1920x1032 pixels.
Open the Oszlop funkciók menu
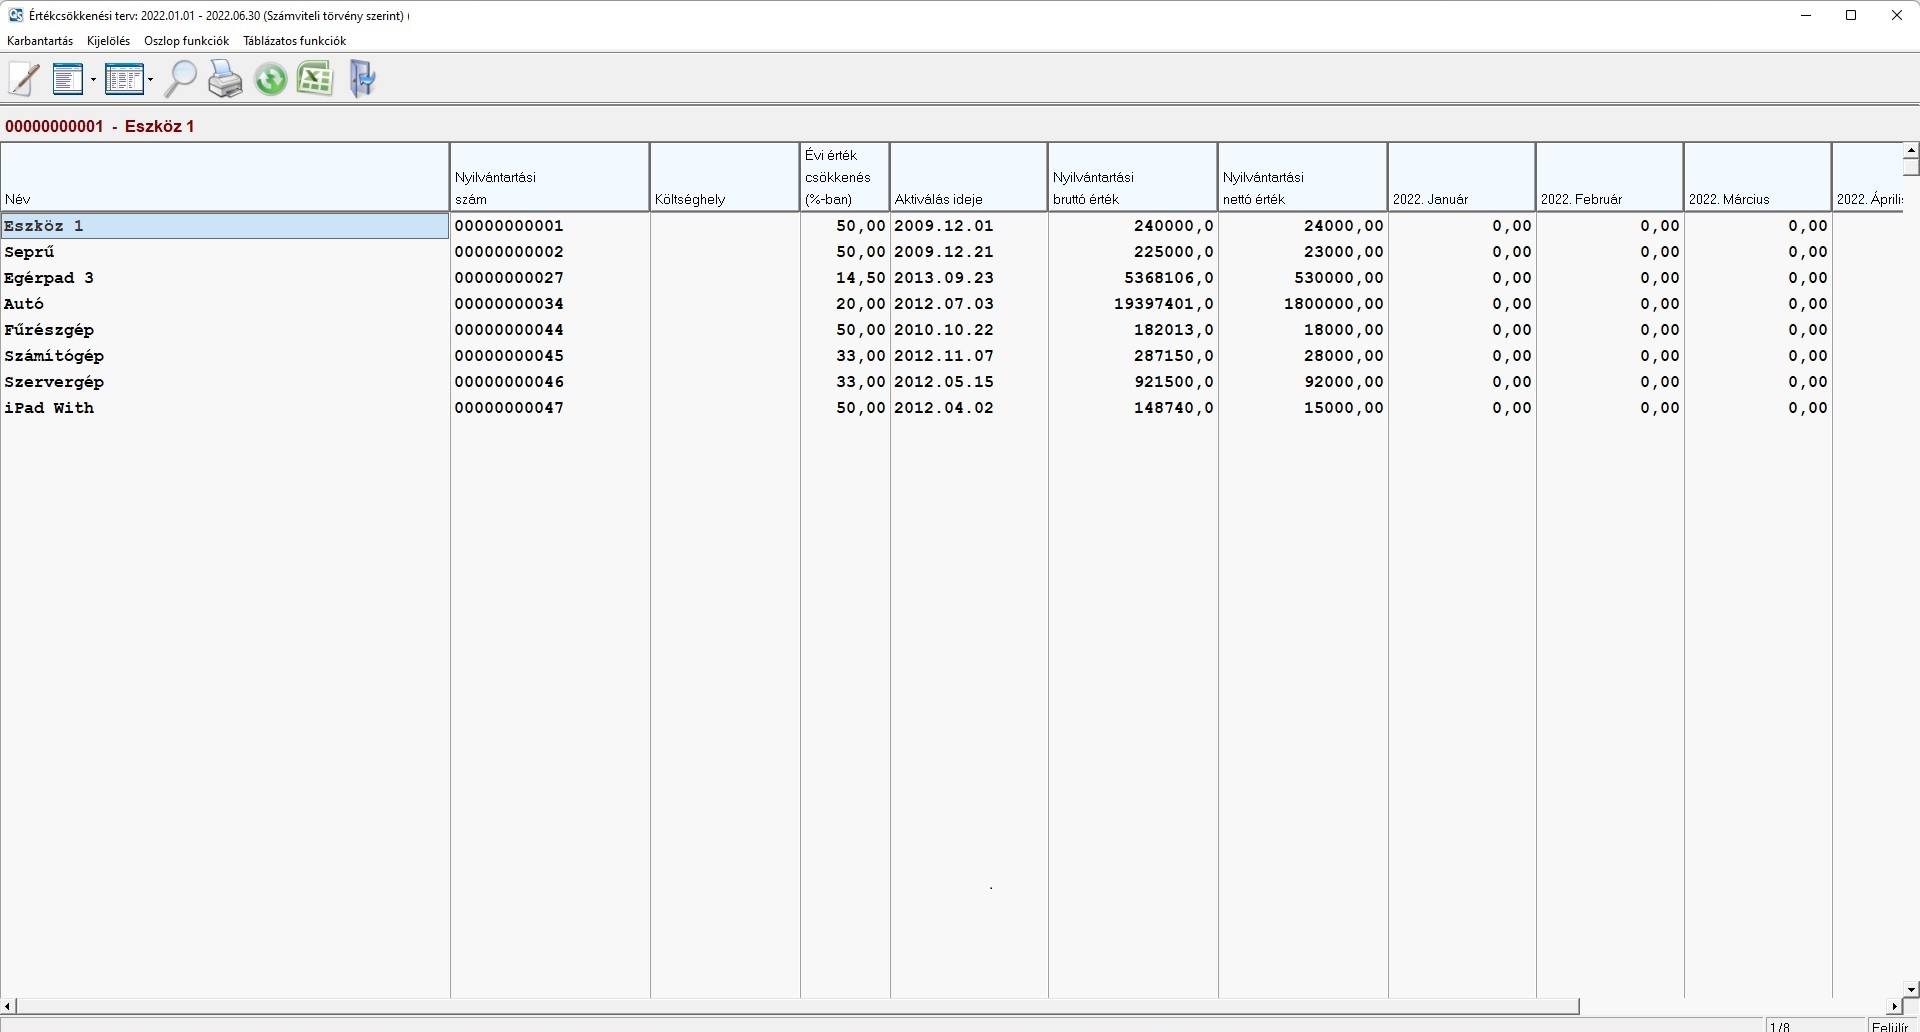click(x=186, y=41)
